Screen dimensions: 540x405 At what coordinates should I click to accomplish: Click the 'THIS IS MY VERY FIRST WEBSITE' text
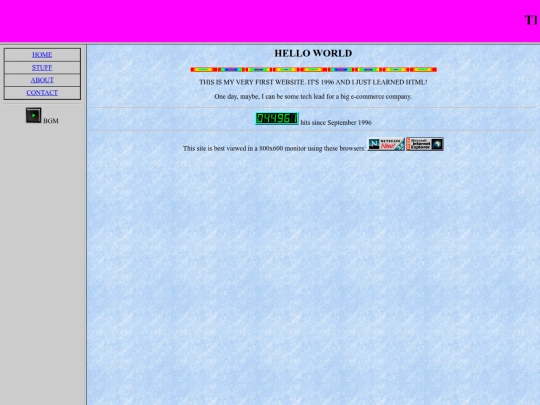point(313,82)
